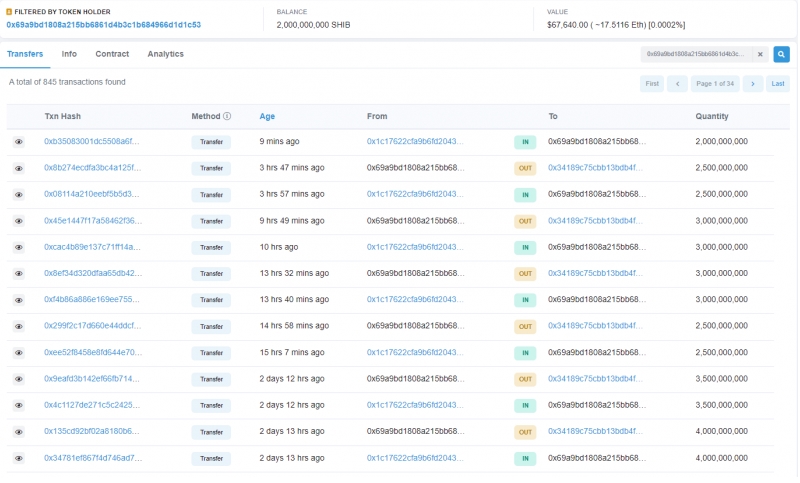Open token holder address 0x69a9bd1808a215bb6861d4b3c1b684966d1d1c53
This screenshot has height=483, width=800.
pyautogui.click(x=104, y=24)
